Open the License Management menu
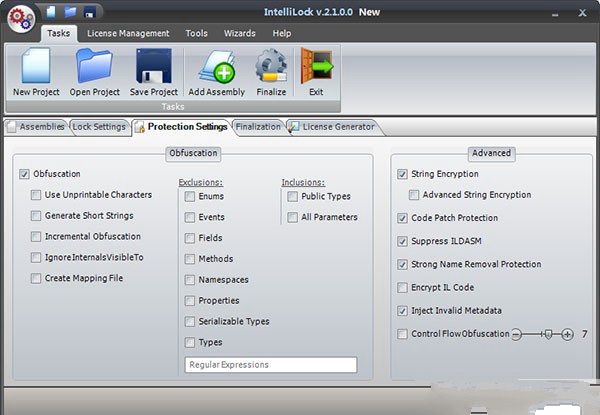Screen dimensions: 600x415 pyautogui.click(x=128, y=33)
